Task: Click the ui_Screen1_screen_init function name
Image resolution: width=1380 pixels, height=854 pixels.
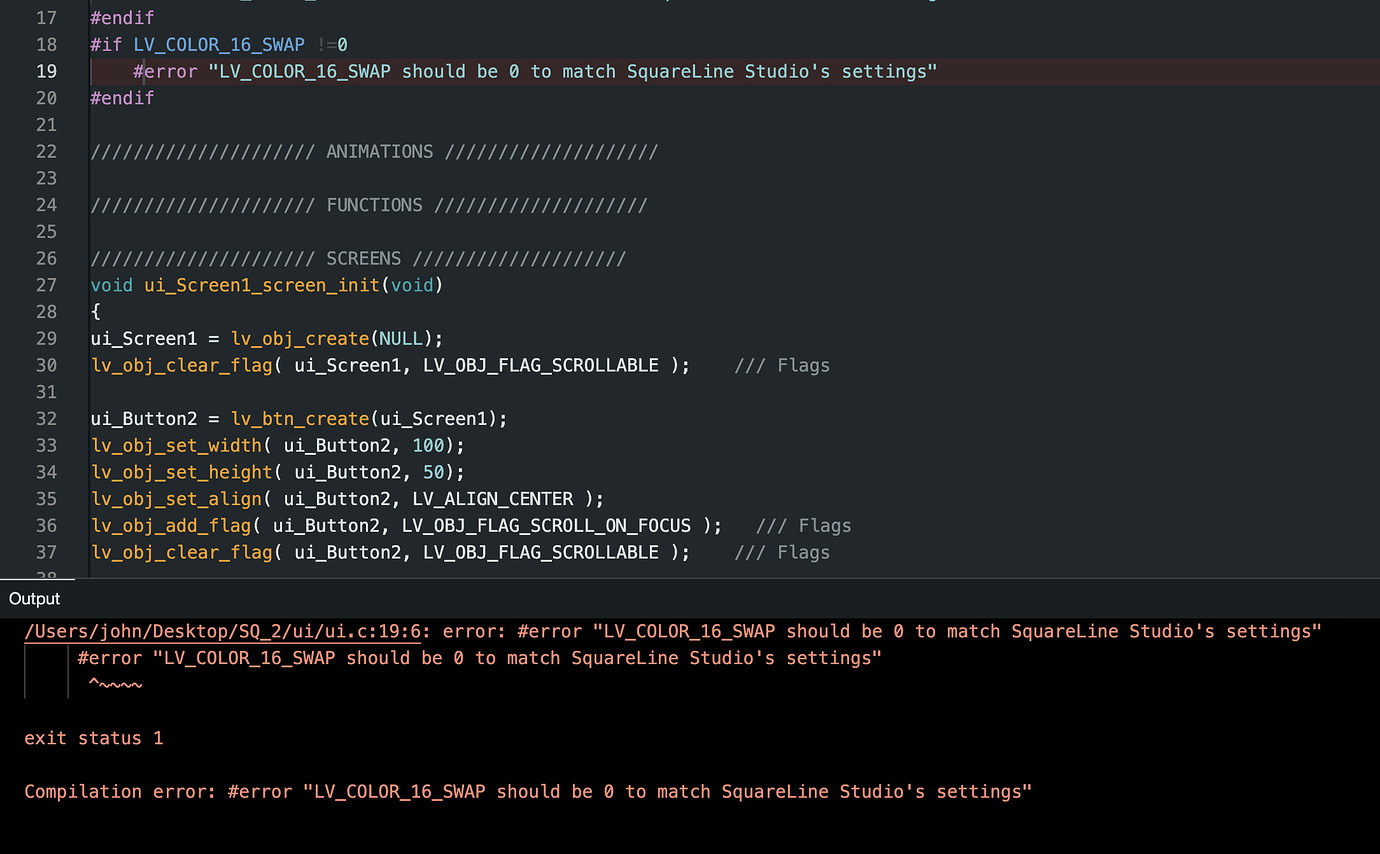Action: coord(262,285)
